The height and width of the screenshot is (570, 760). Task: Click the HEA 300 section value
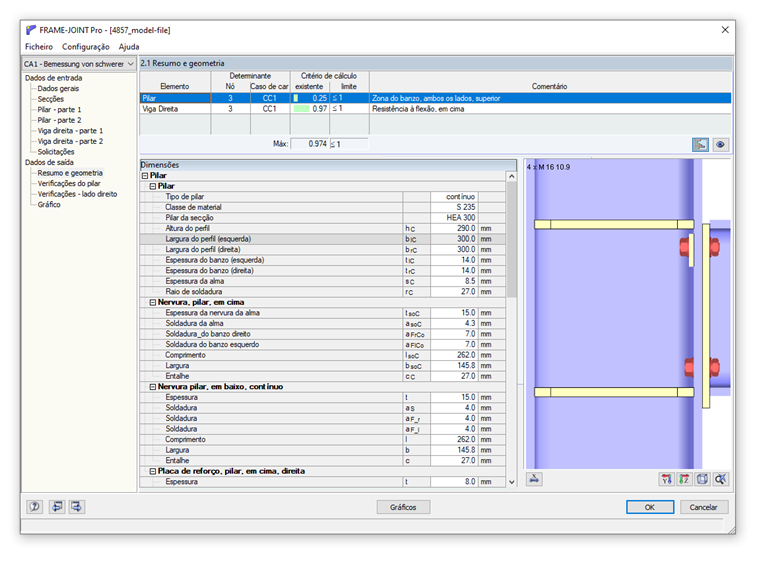pyautogui.click(x=454, y=218)
